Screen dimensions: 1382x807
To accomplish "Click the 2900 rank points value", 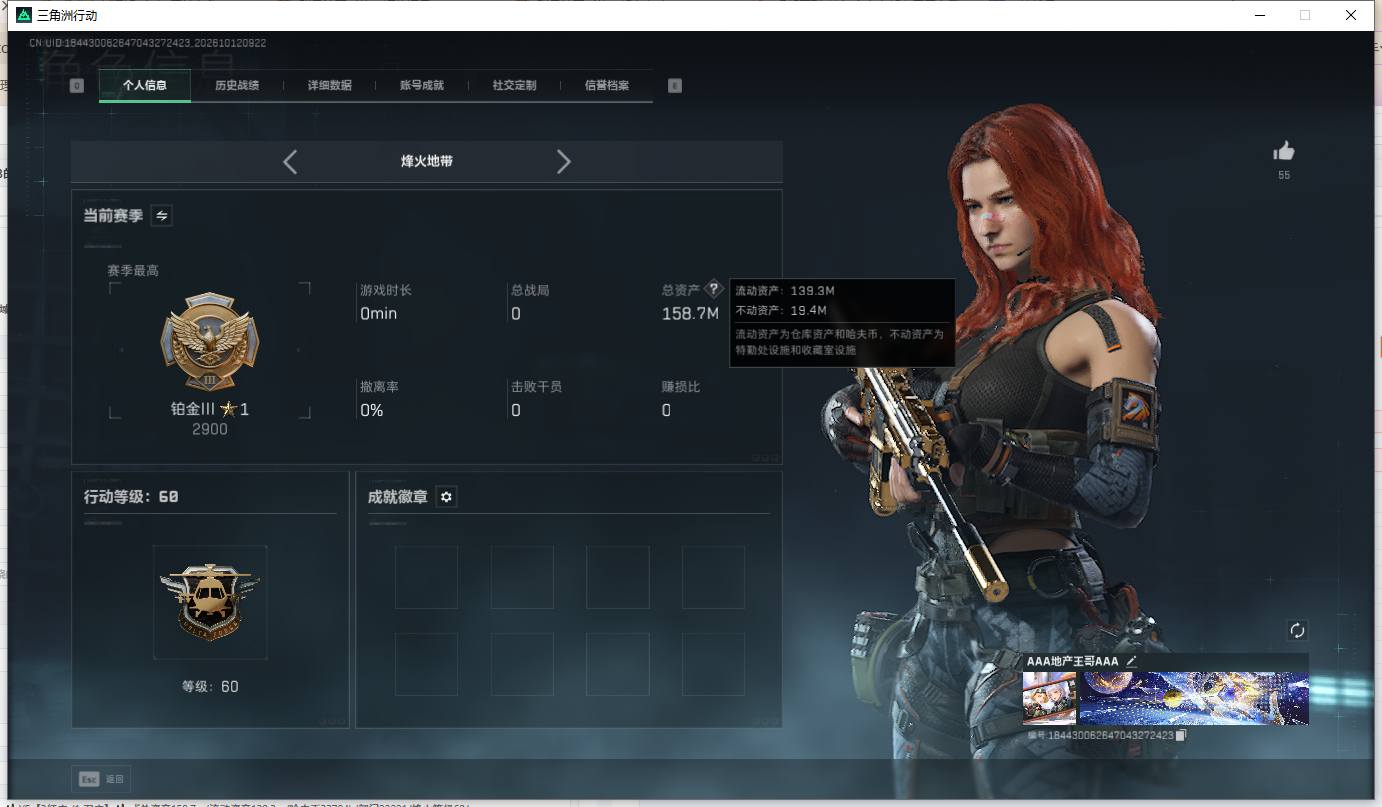I will point(210,429).
